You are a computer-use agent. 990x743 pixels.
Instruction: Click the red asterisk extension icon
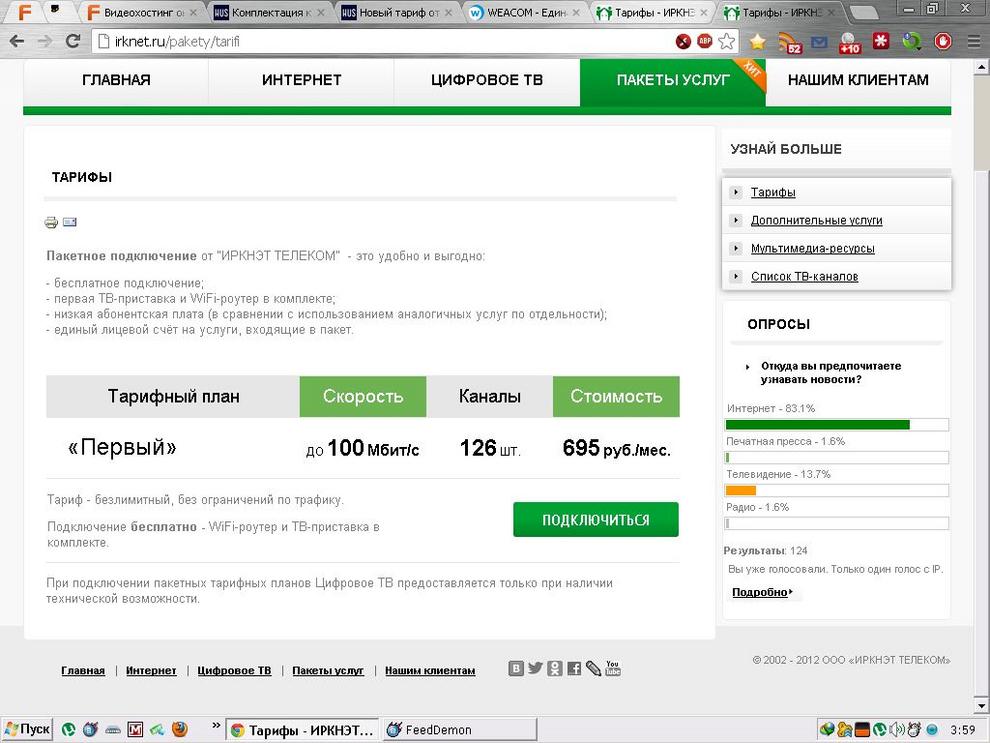coord(881,42)
